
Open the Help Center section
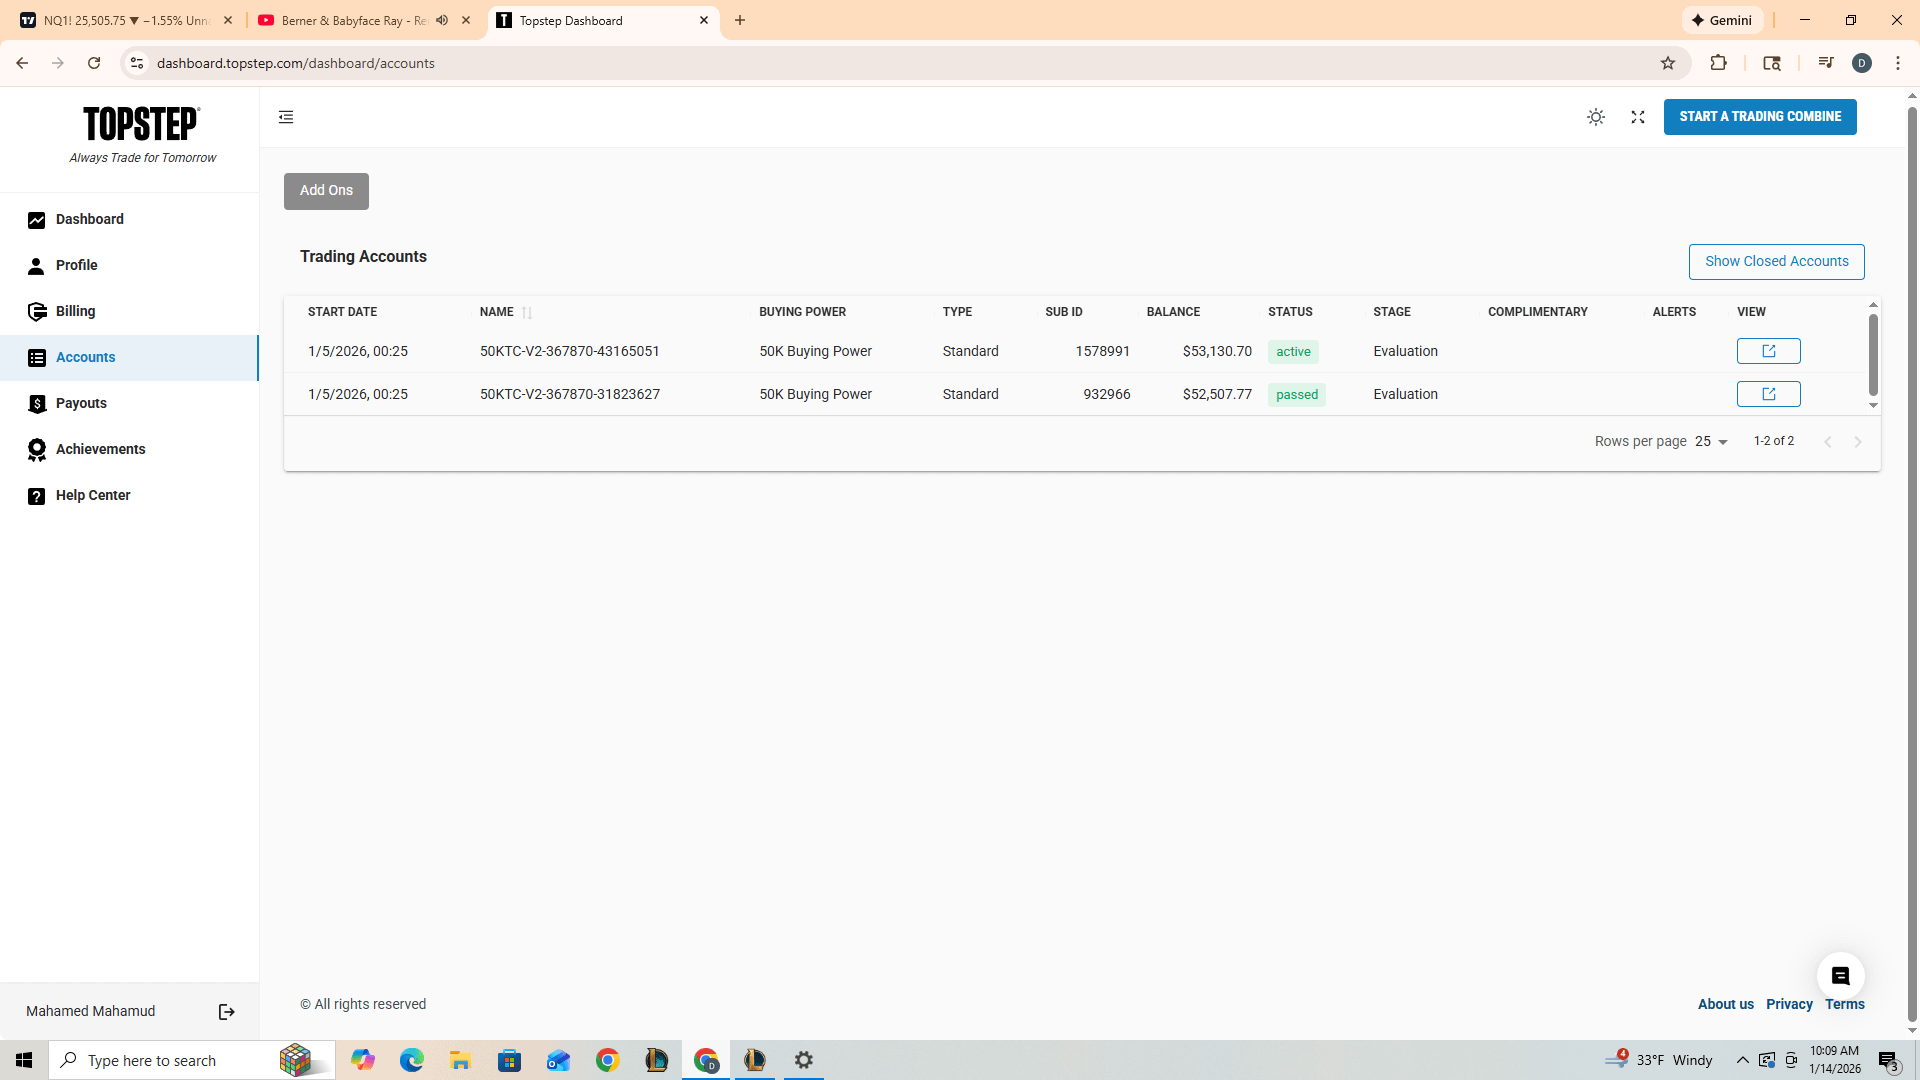tap(93, 495)
